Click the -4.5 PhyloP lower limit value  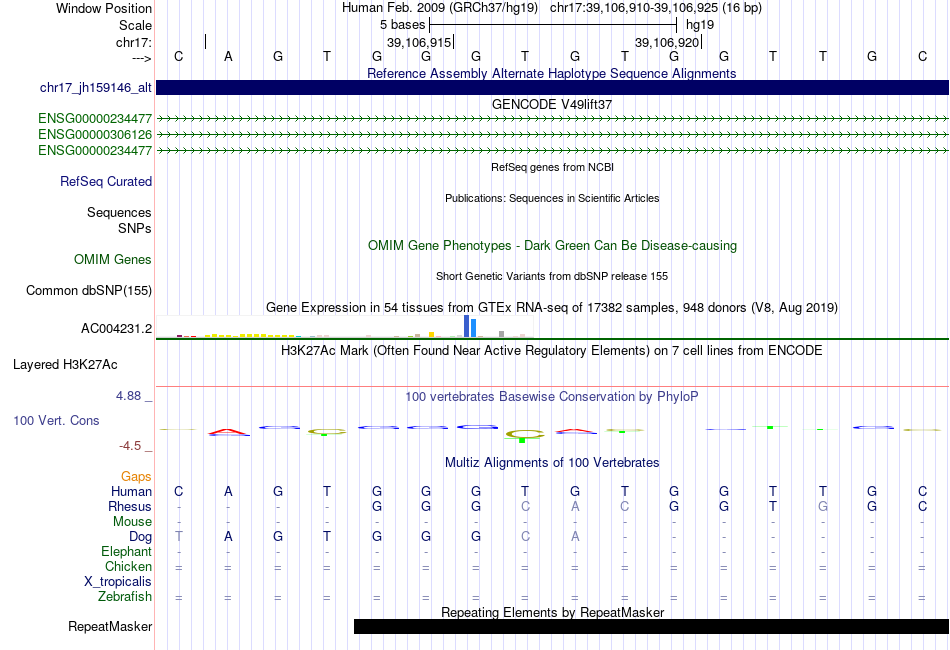pos(130,446)
